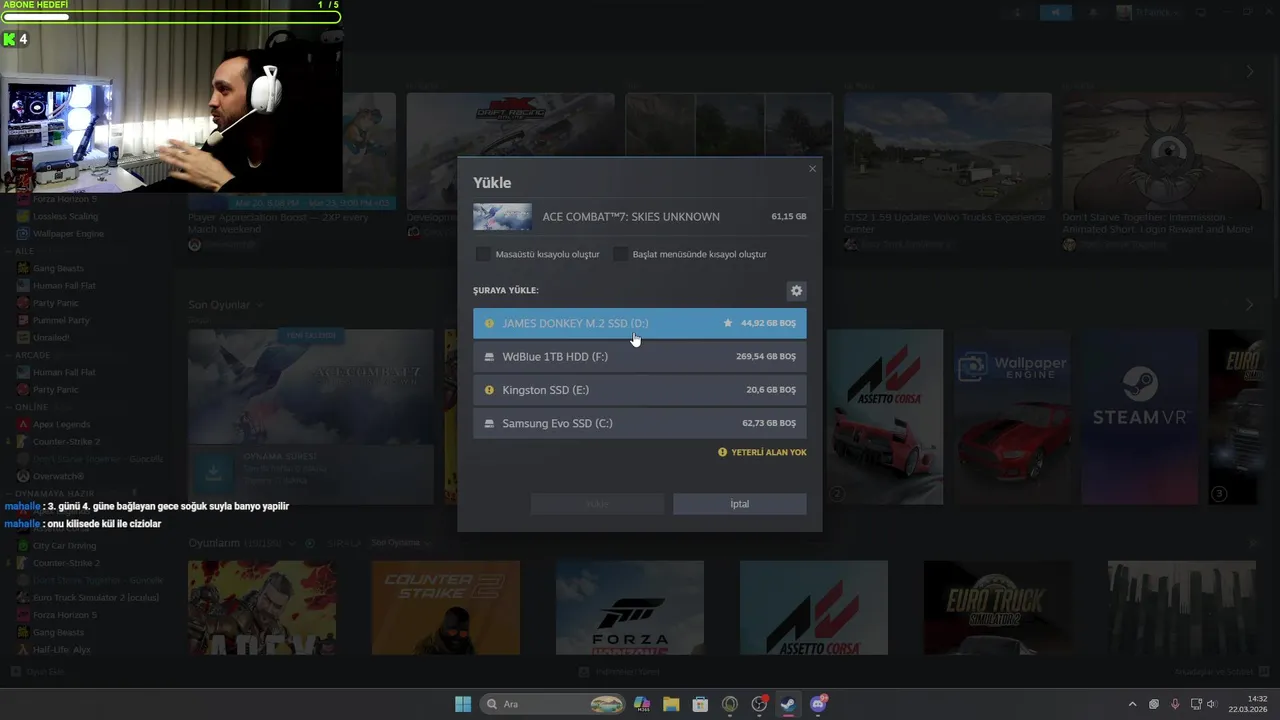Open Lossless Scaling in the Steam library sidebar
The height and width of the screenshot is (720, 1280).
click(x=65, y=216)
